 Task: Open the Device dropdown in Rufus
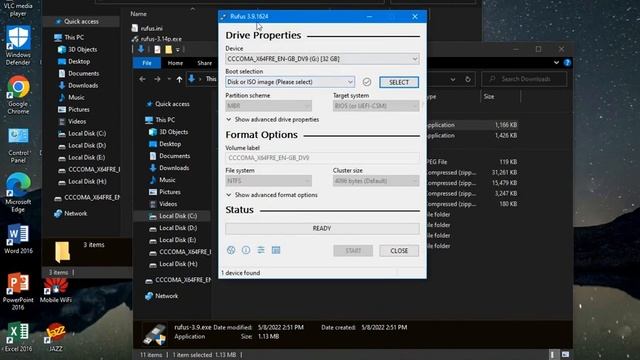click(322, 59)
